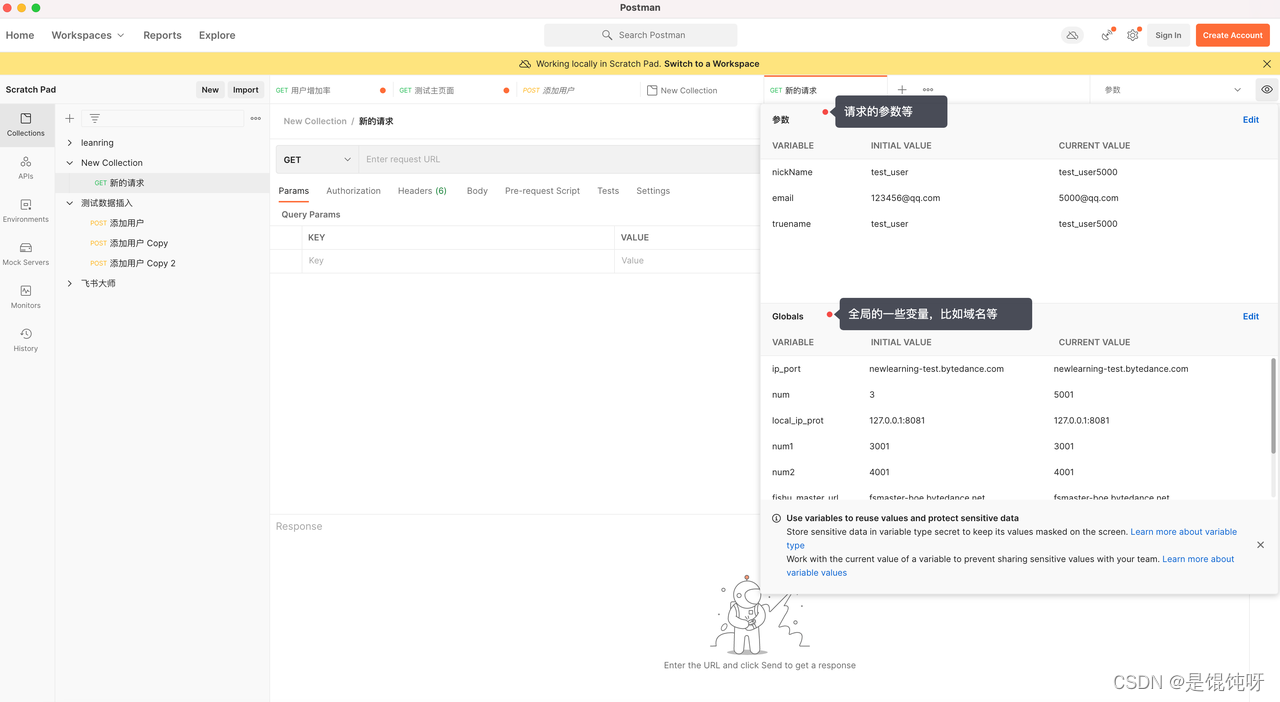The height and width of the screenshot is (702, 1280).
Task: Click the filter icon in collections search
Action: pyautogui.click(x=95, y=118)
